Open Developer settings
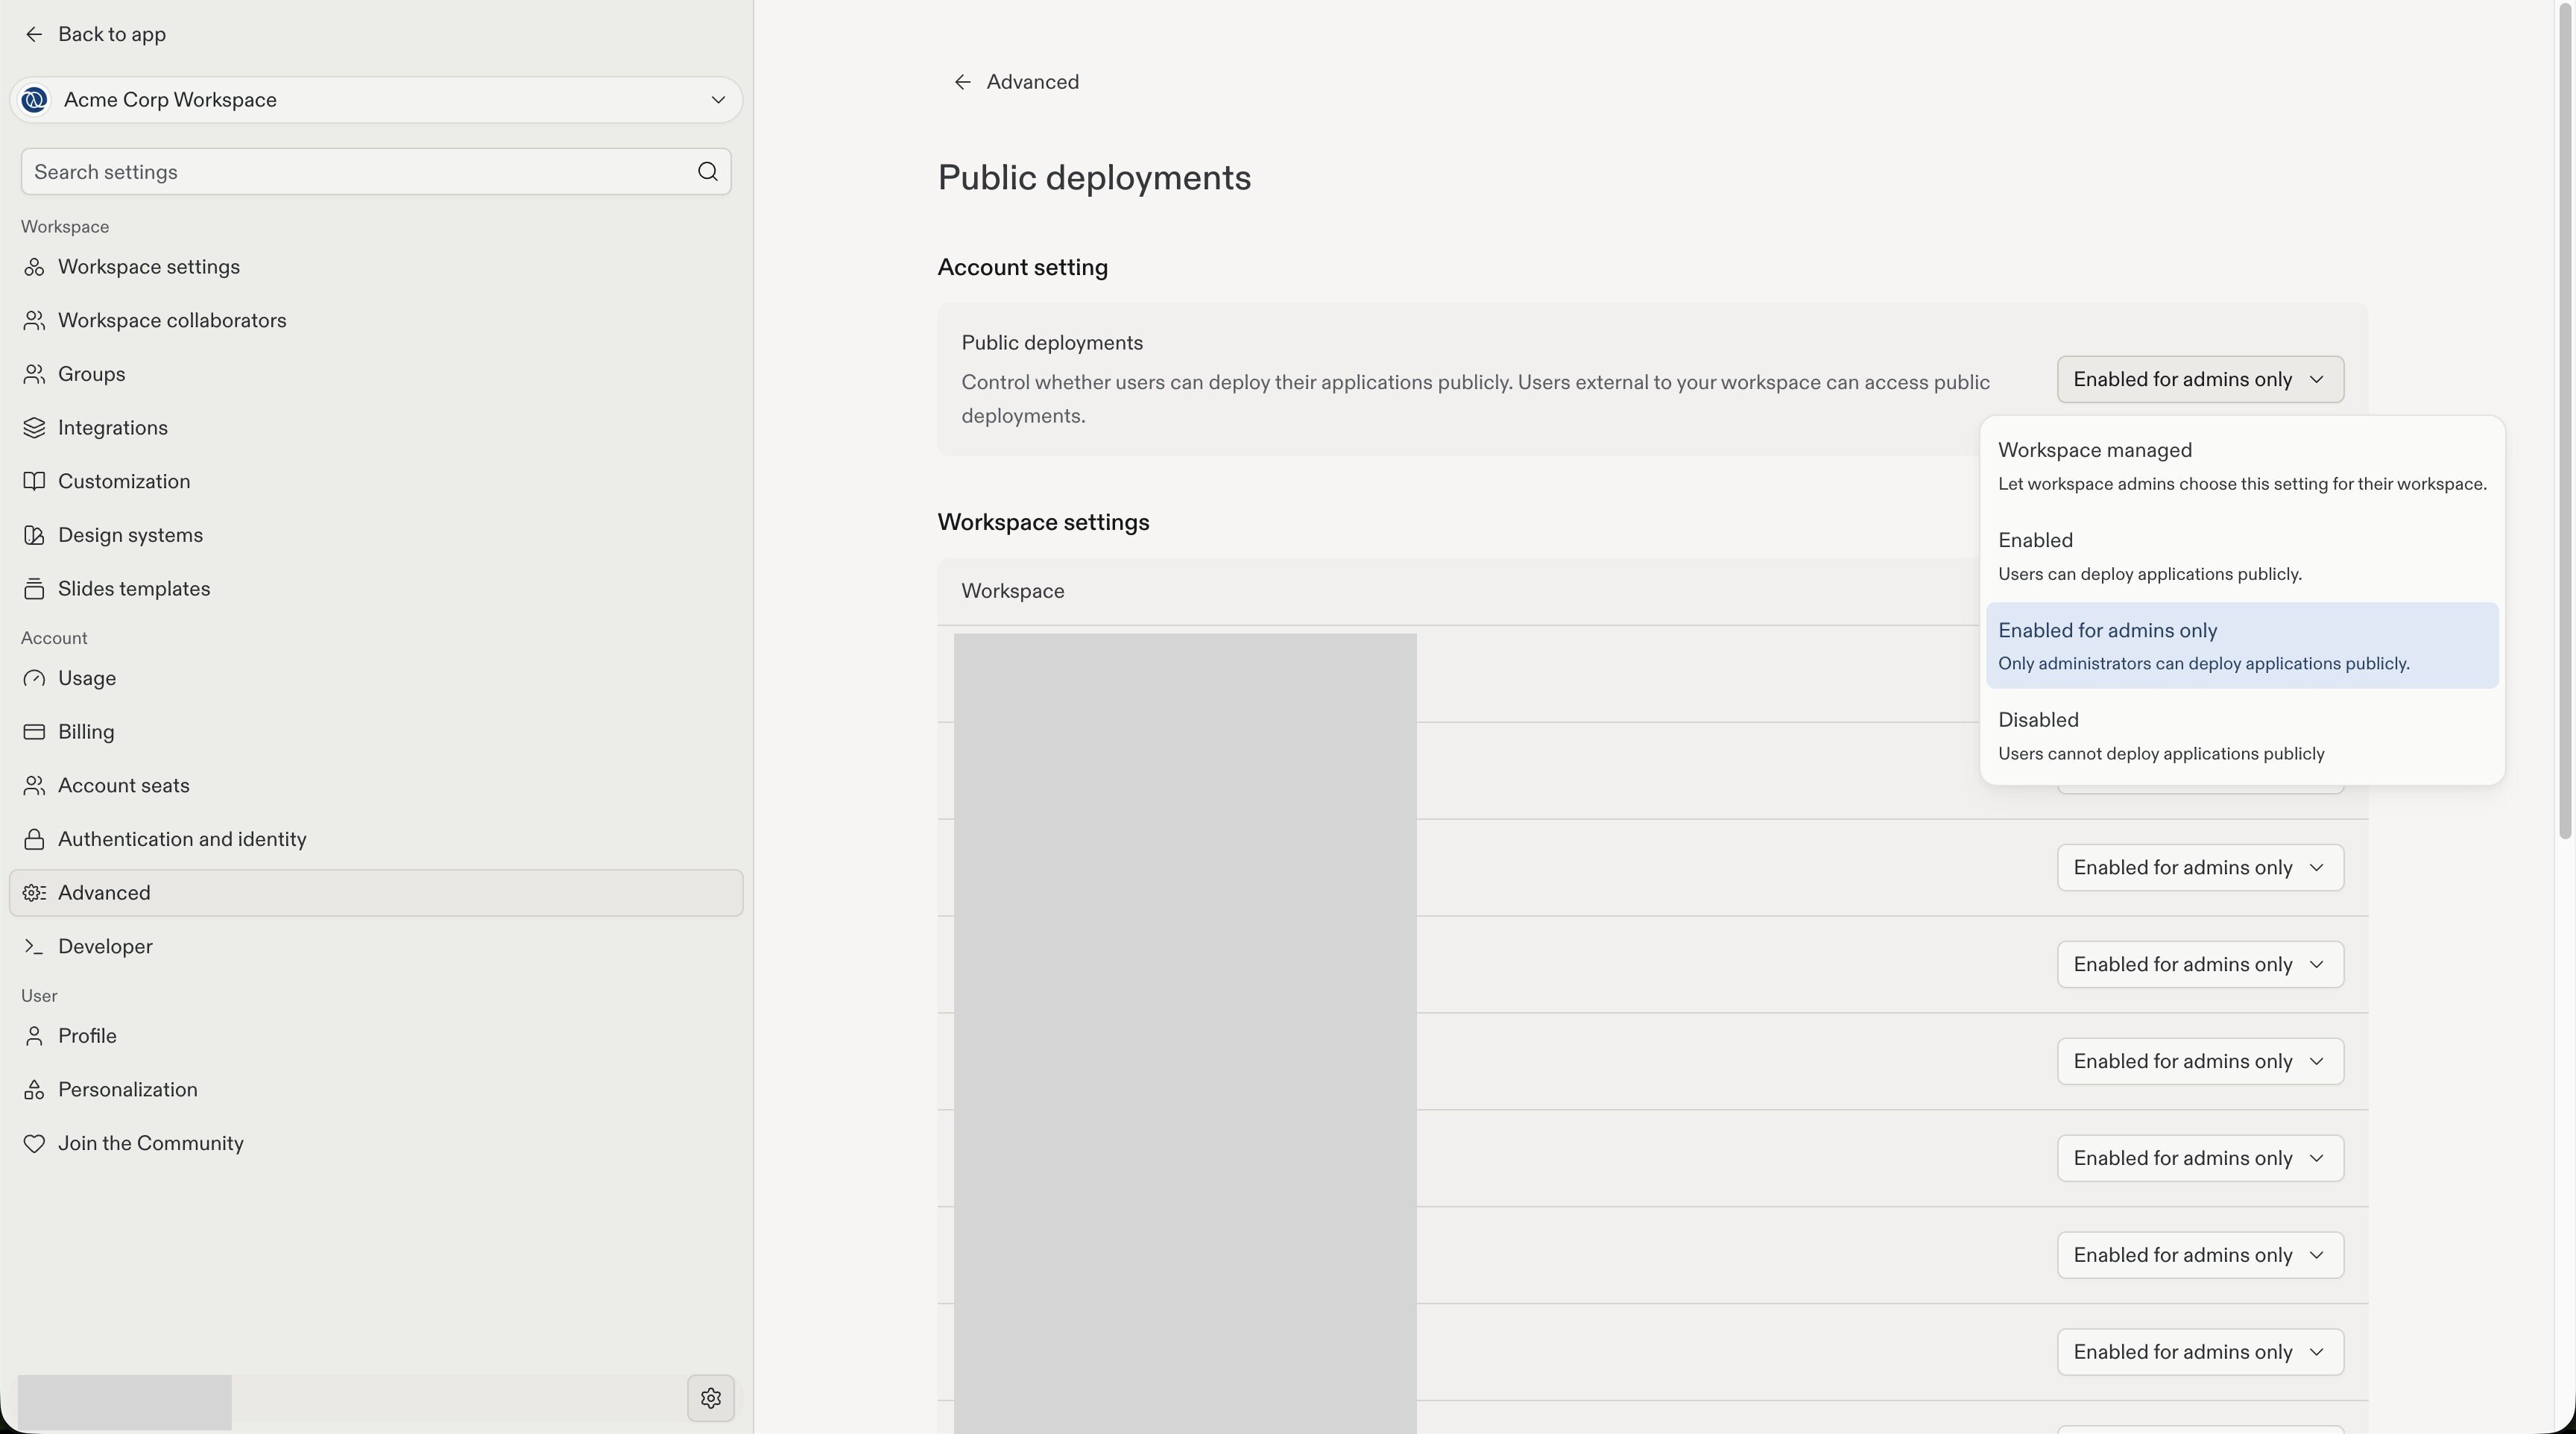Viewport: 2576px width, 1434px height. tap(376, 947)
